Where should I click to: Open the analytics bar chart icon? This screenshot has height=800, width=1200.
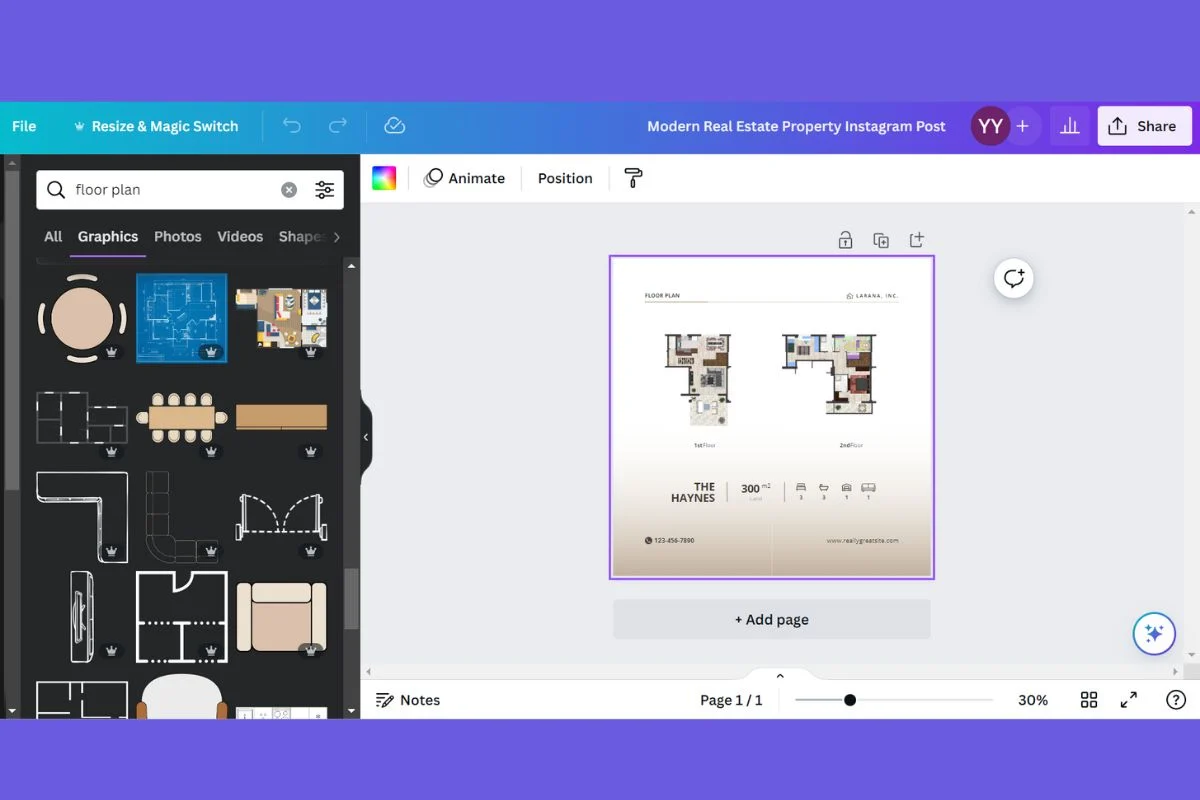(1070, 126)
